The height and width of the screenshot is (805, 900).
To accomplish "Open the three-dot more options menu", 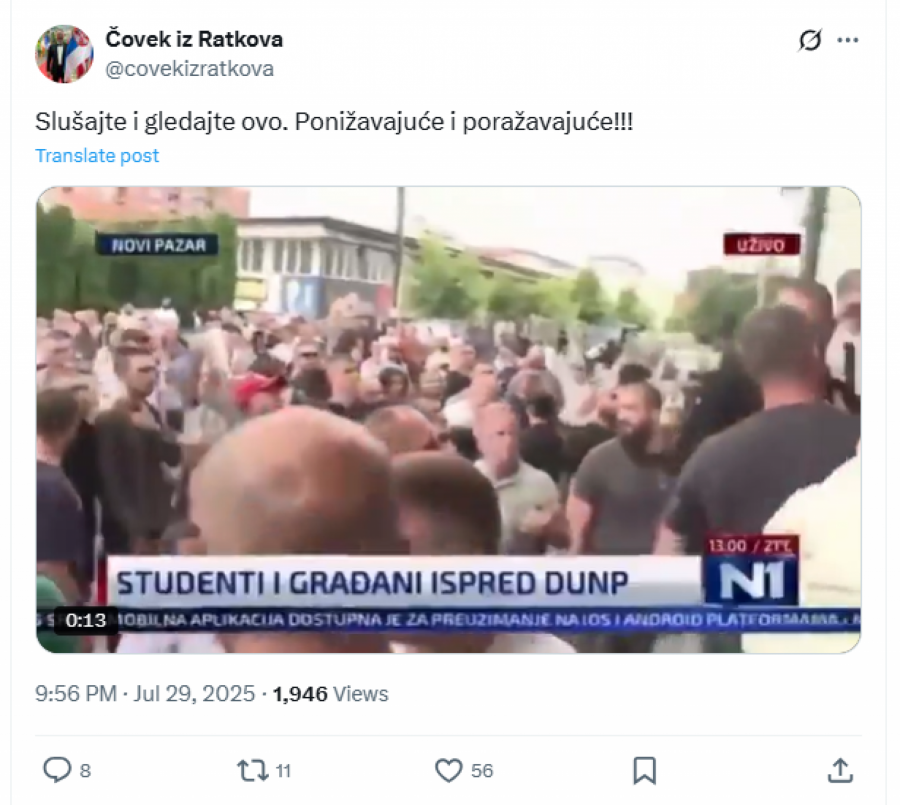I will pyautogui.click(x=848, y=40).
